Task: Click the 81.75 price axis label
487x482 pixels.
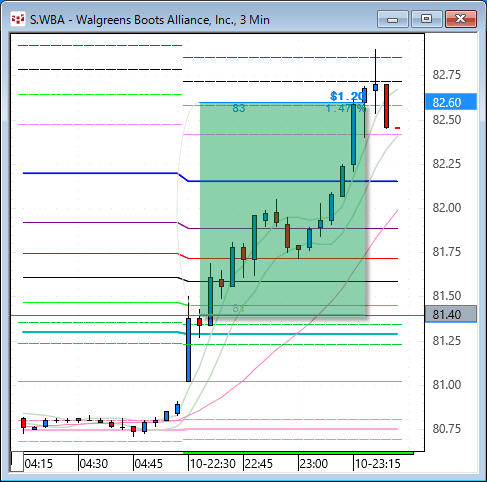Action: [x=447, y=252]
